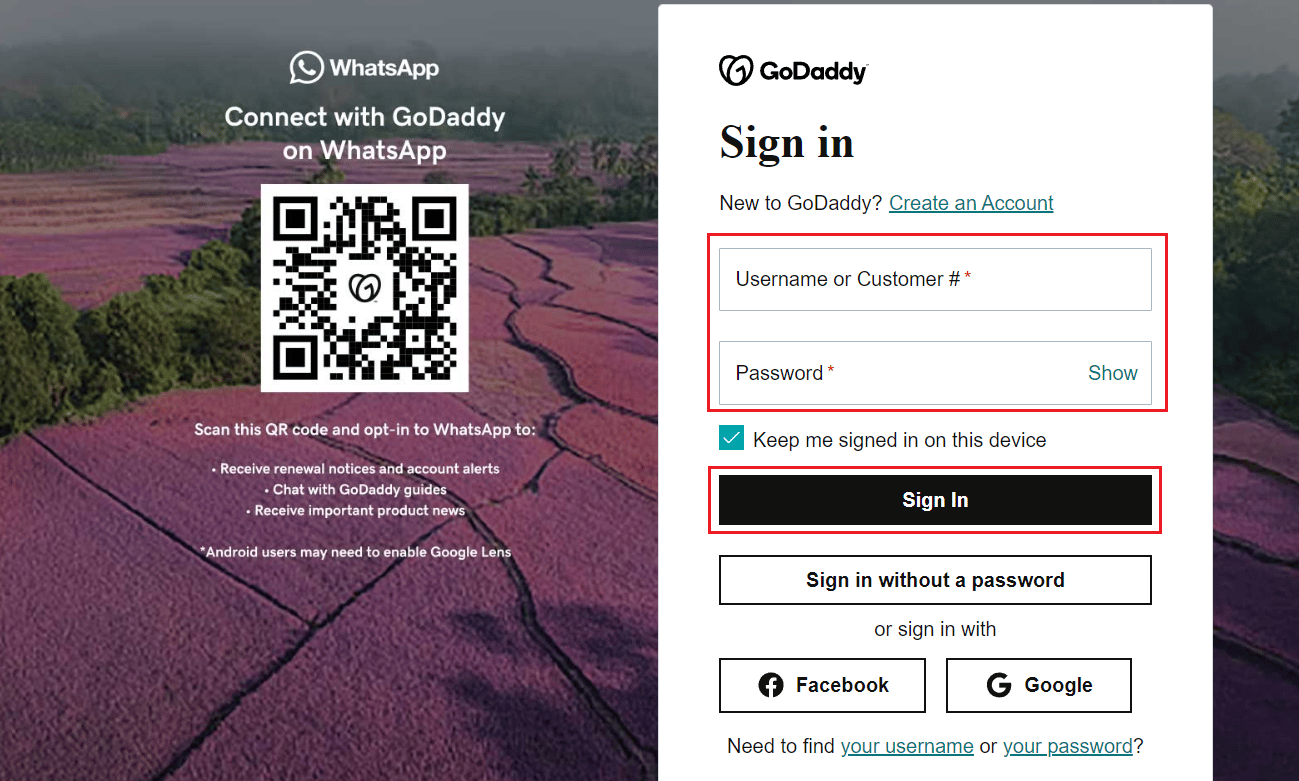Click the Google G icon
The width and height of the screenshot is (1299, 781).
[x=999, y=685]
